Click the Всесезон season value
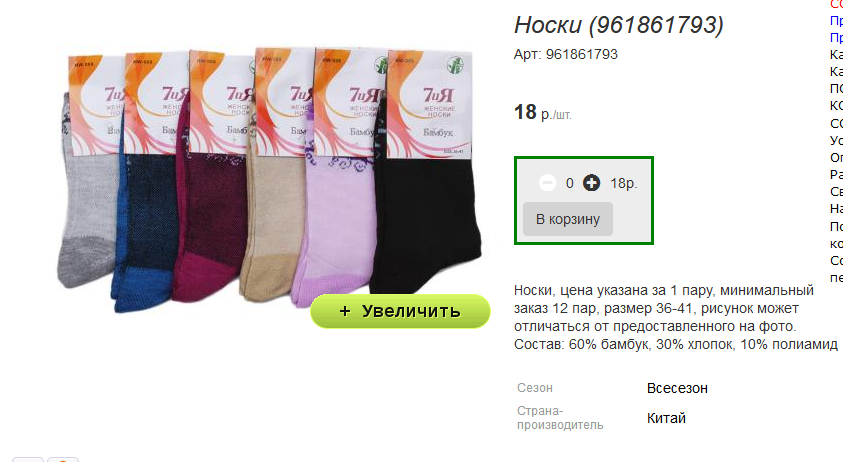Screen dimensions: 843x462 click(x=677, y=388)
